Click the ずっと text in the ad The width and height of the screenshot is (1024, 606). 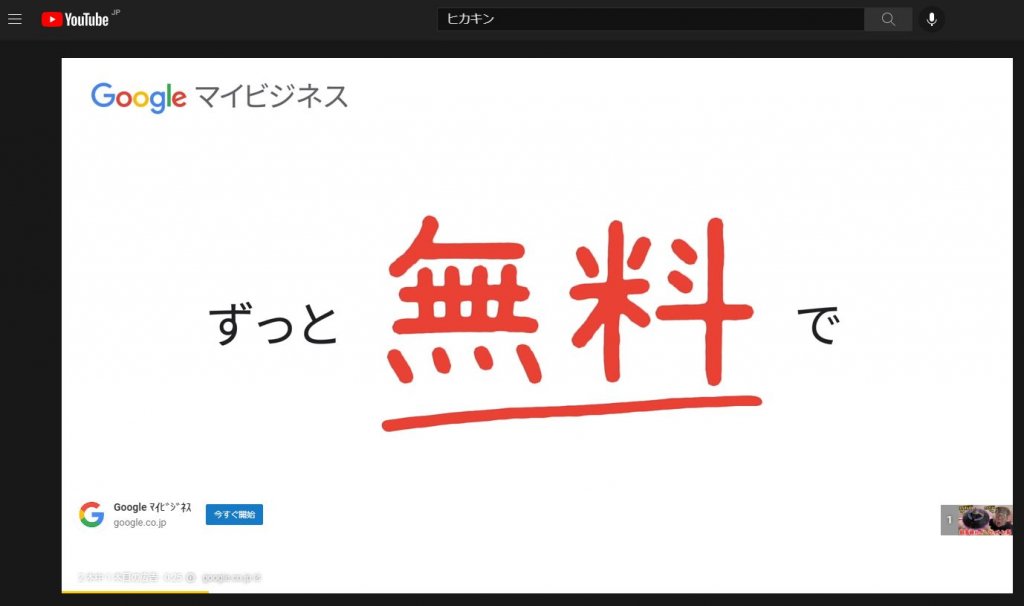click(273, 324)
